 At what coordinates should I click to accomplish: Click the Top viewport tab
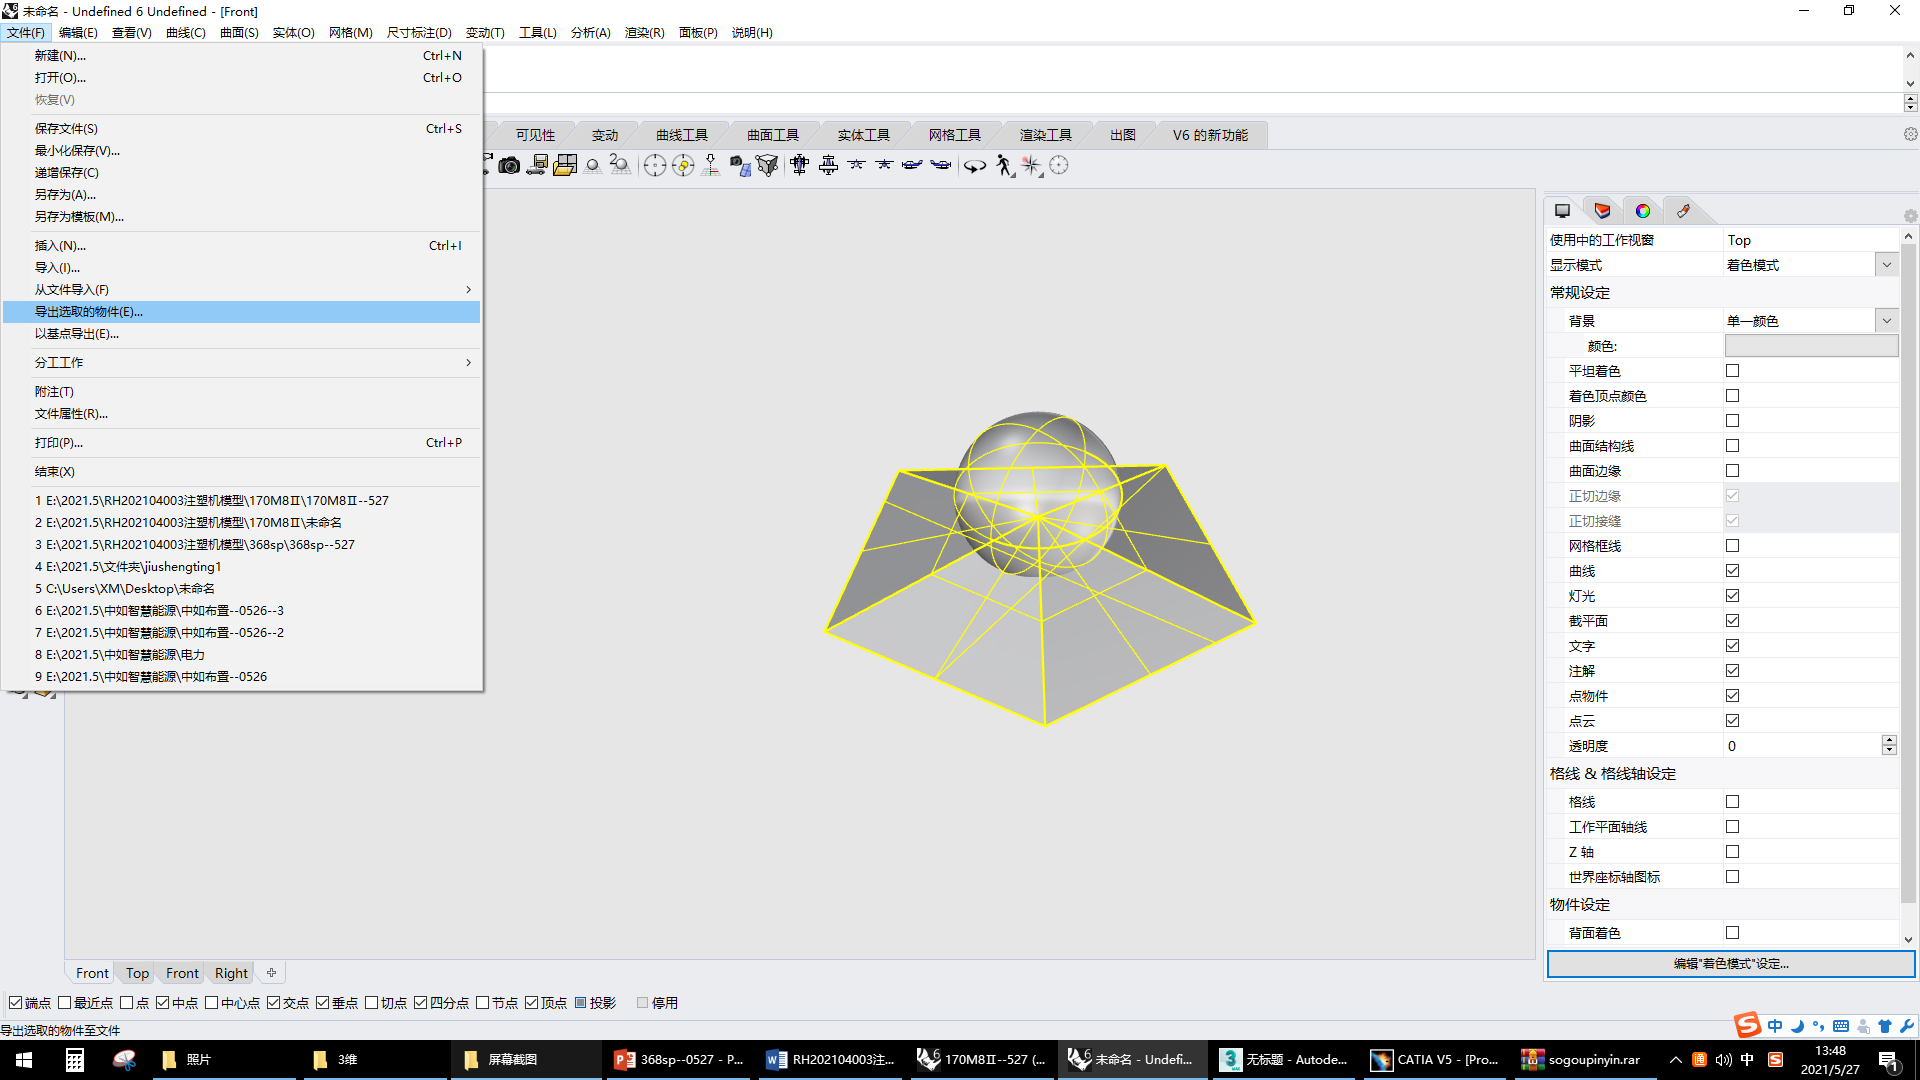tap(136, 973)
